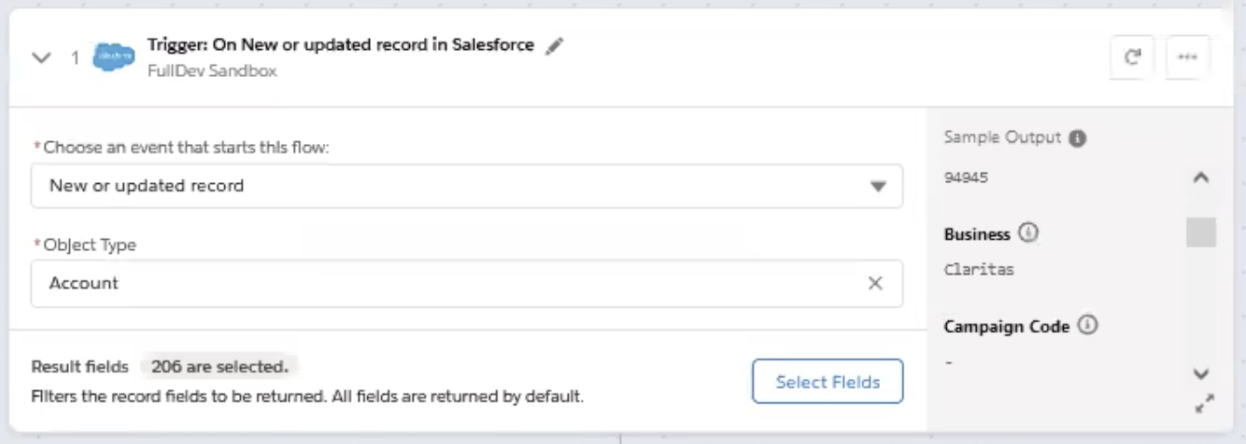Click the Campaign Code info icon
This screenshot has width=1246, height=444.
point(1089,326)
